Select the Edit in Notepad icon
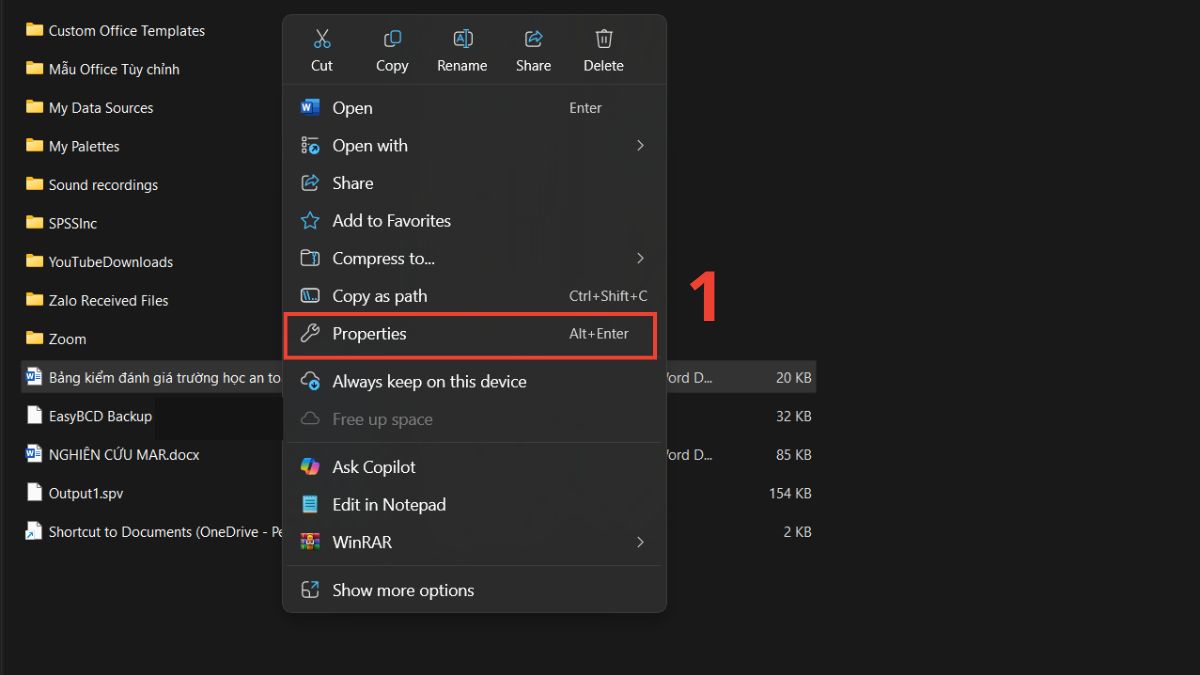 [x=311, y=504]
